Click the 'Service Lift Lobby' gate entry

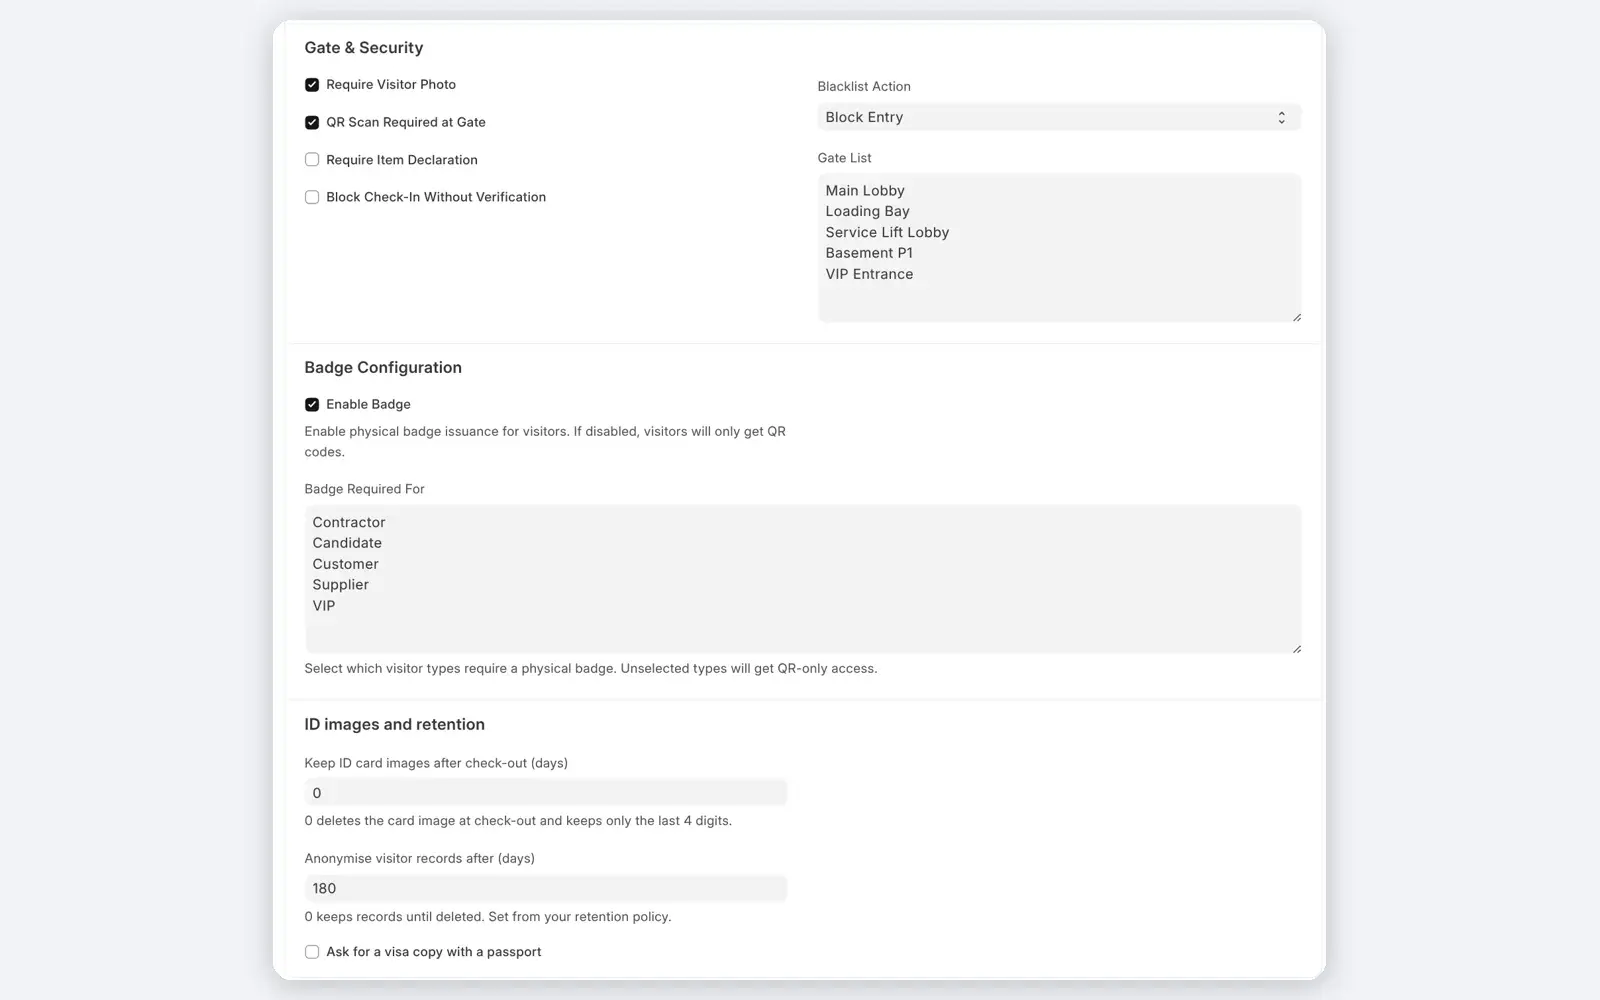(887, 232)
